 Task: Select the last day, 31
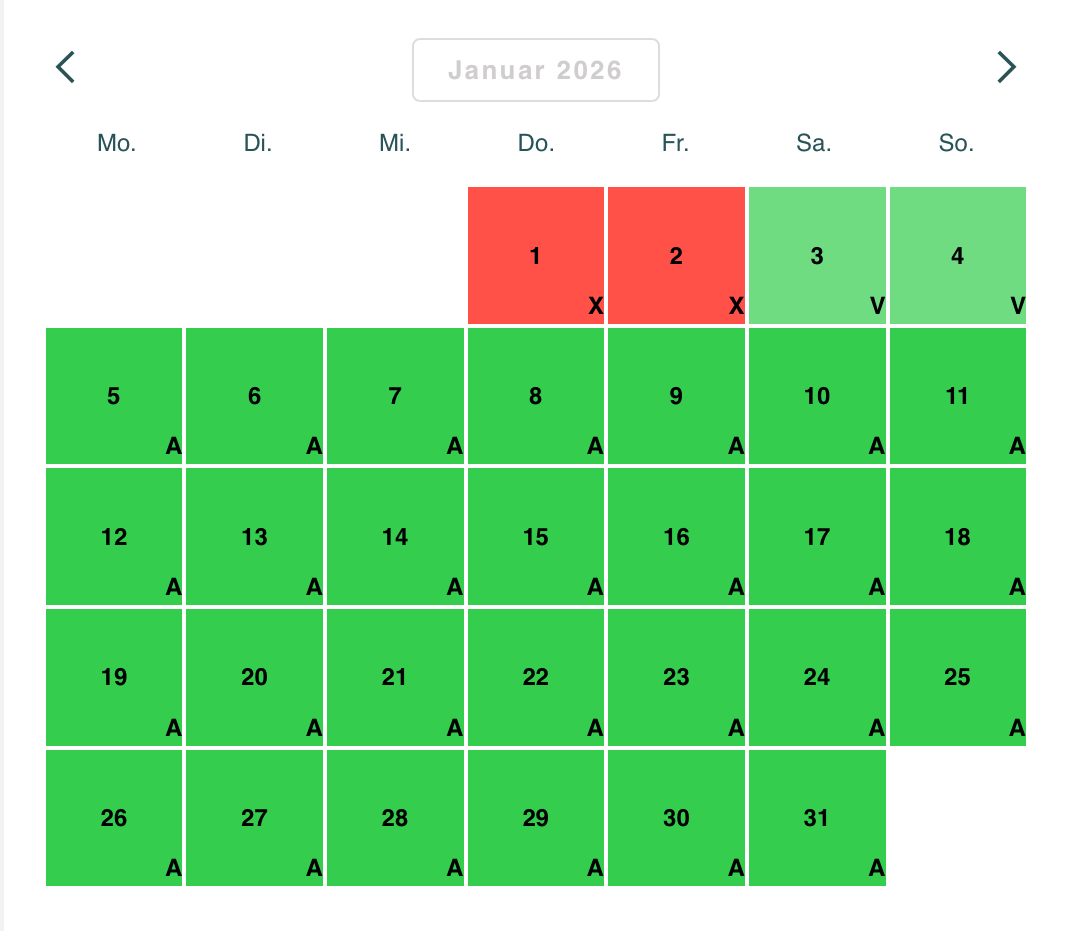817,818
